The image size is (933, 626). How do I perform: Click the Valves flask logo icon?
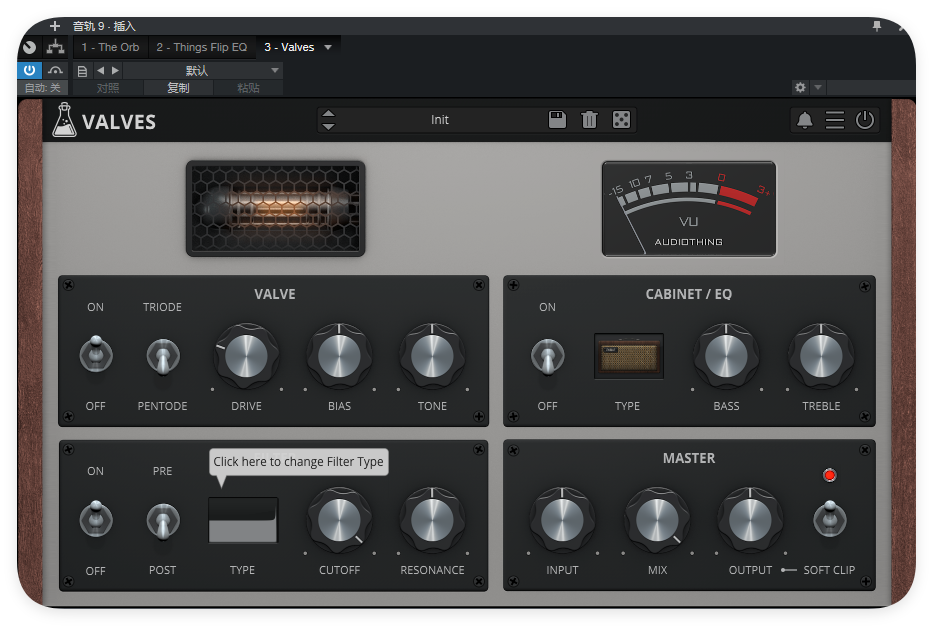(x=64, y=120)
